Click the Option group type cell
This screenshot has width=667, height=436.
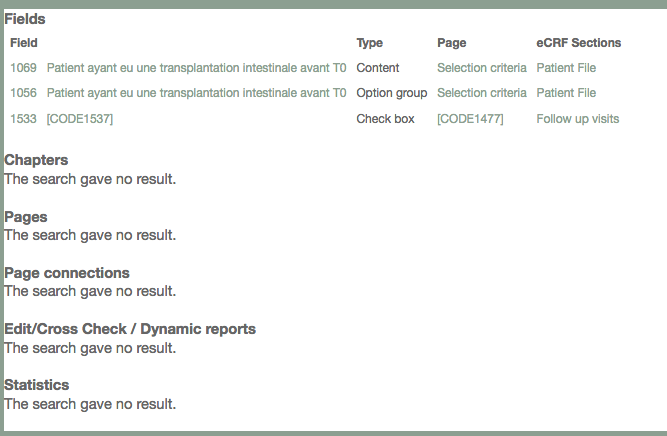coord(391,93)
